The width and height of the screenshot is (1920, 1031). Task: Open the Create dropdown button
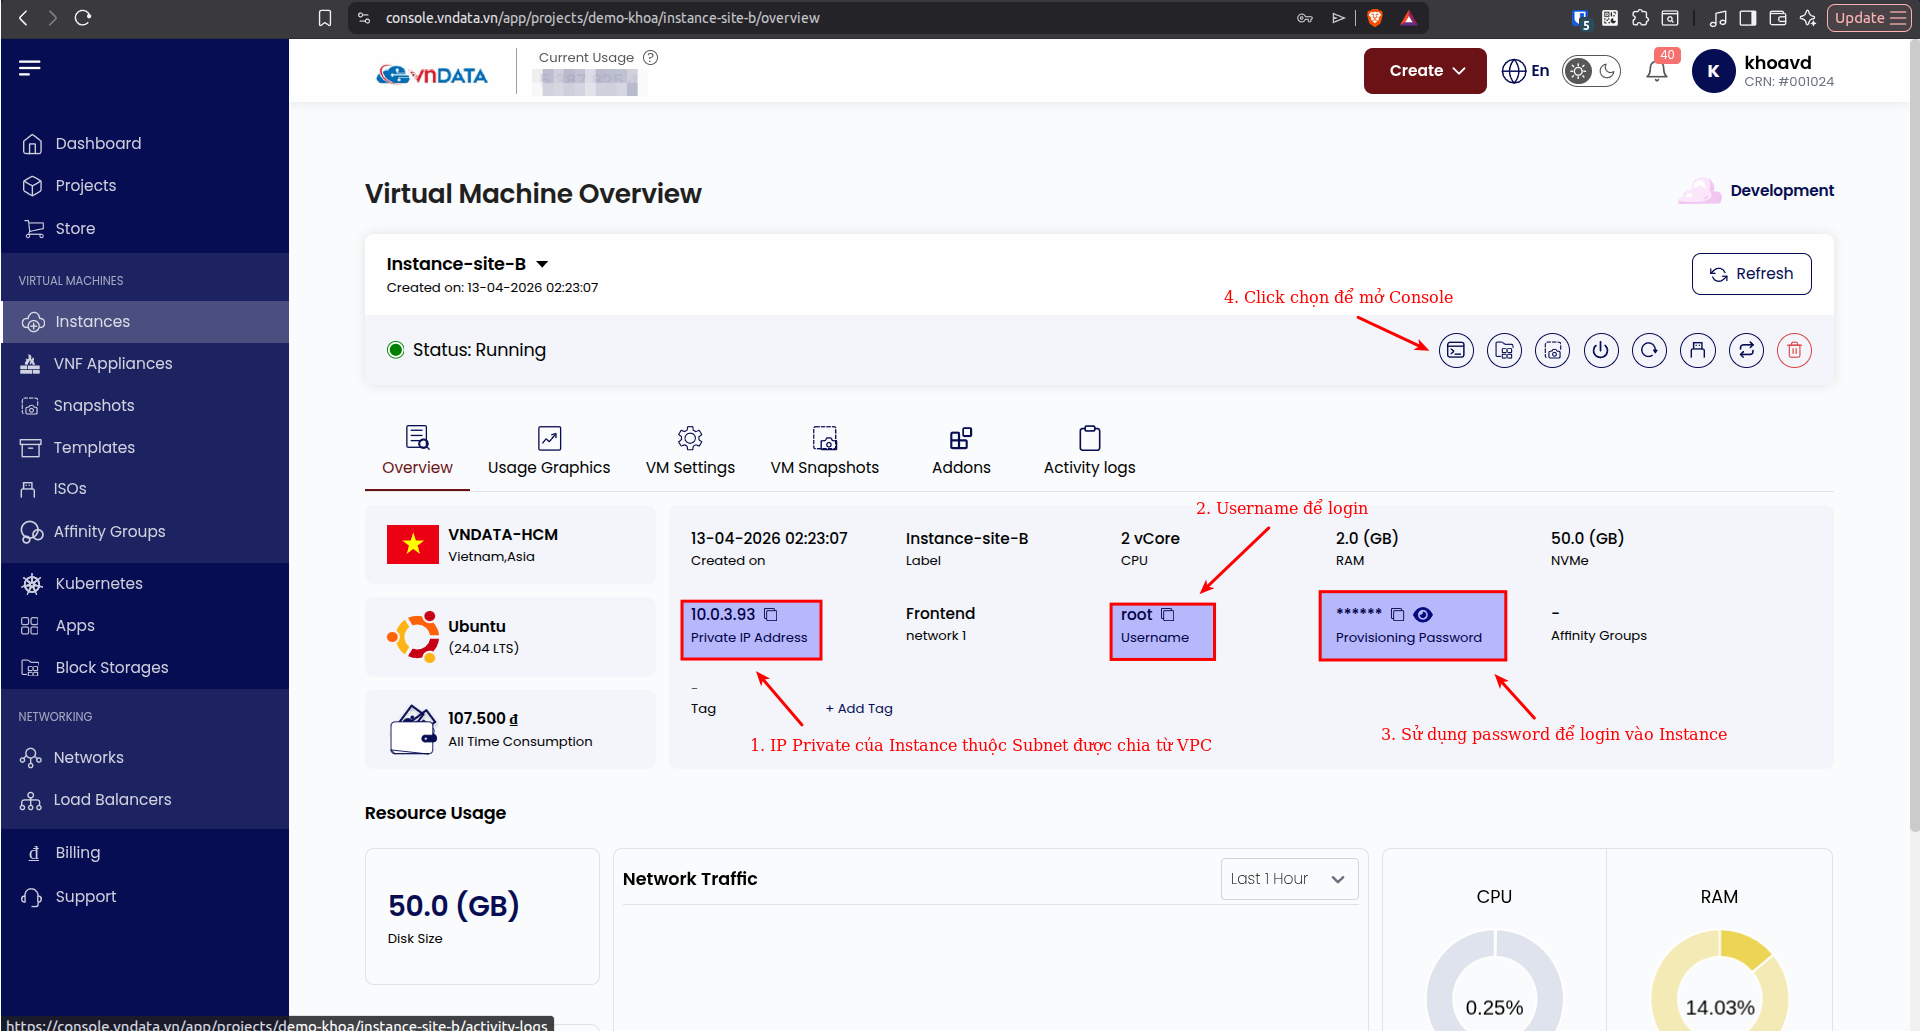pyautogui.click(x=1425, y=71)
